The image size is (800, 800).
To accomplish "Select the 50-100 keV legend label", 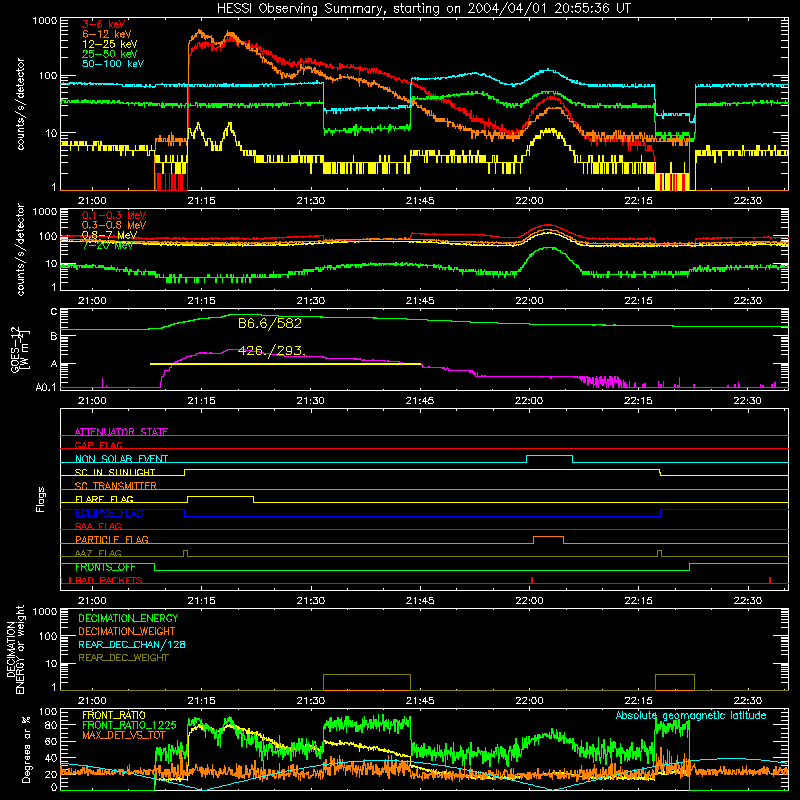I will (x=112, y=64).
